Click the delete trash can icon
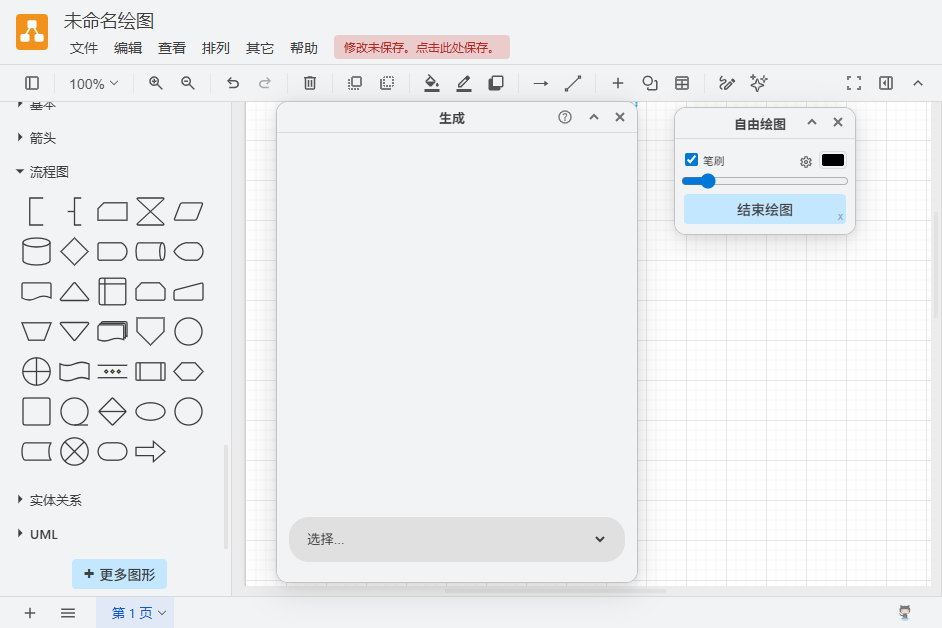942x628 pixels. coord(310,83)
